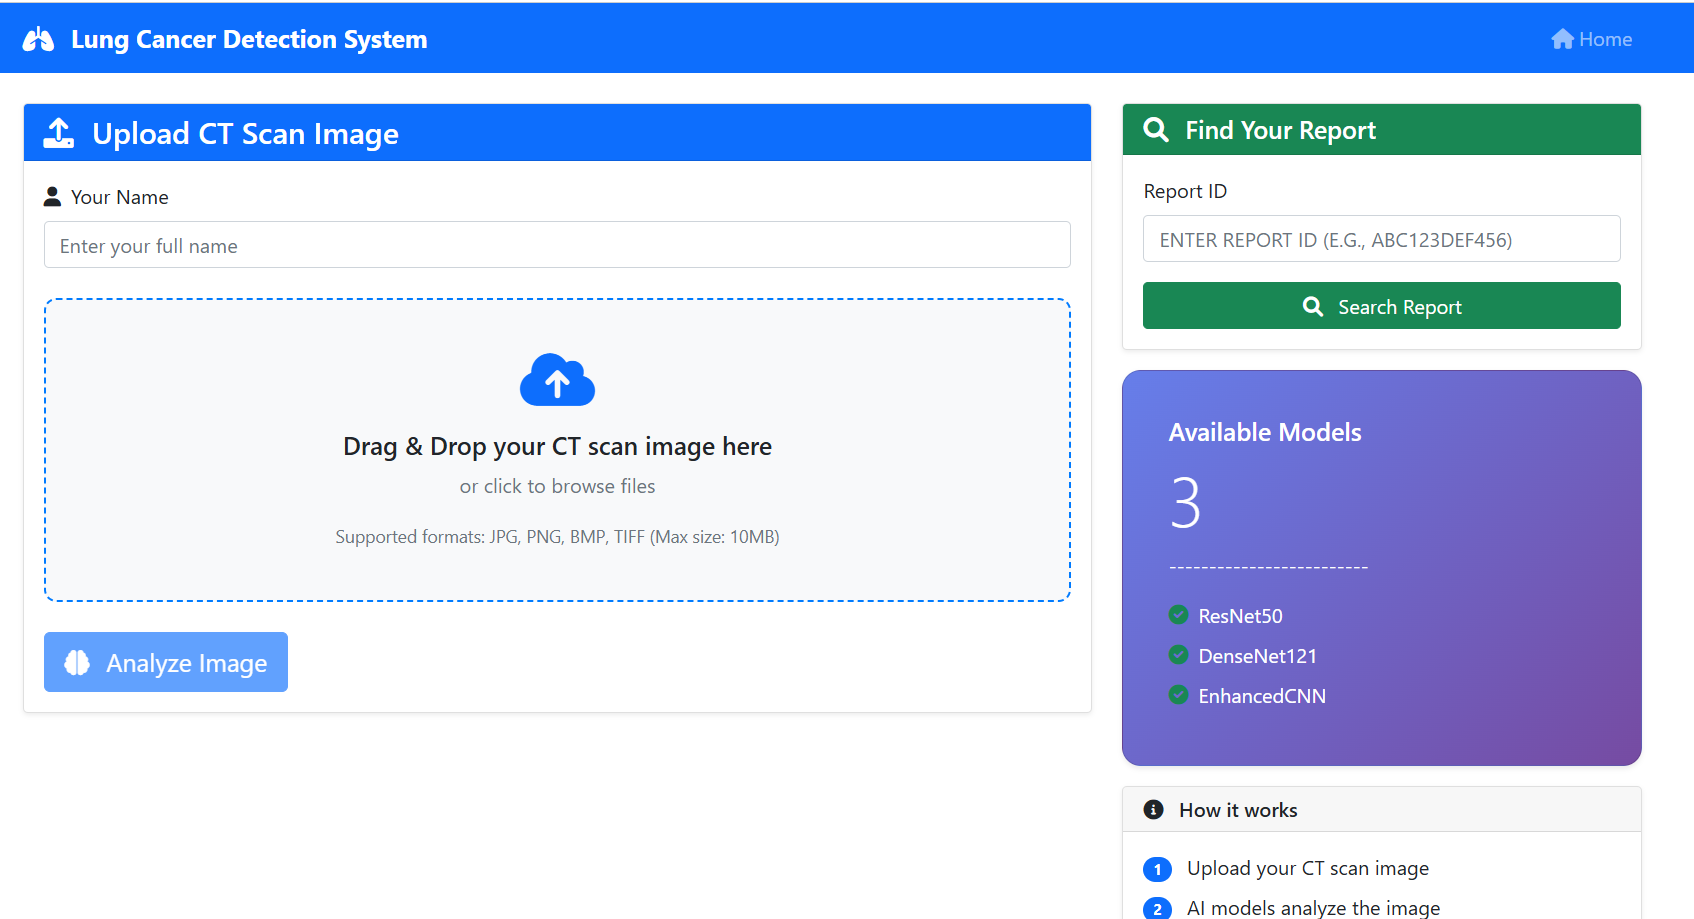Click the Search Report button
The width and height of the screenshot is (1694, 919).
coord(1381,306)
